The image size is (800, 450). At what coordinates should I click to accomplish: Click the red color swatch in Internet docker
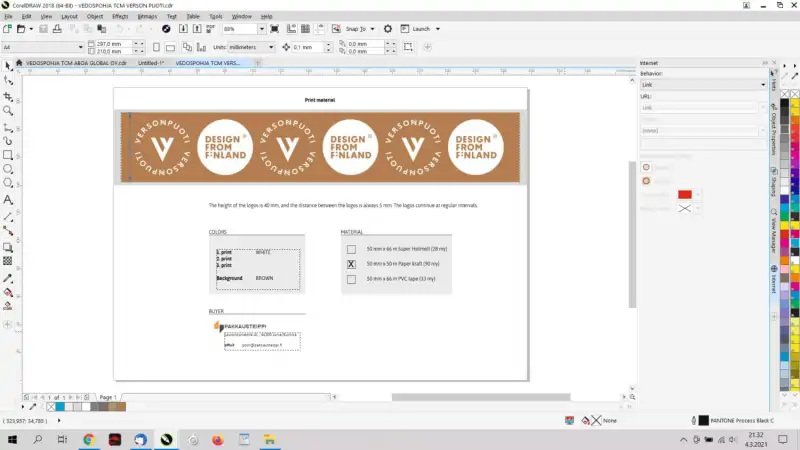(685, 194)
